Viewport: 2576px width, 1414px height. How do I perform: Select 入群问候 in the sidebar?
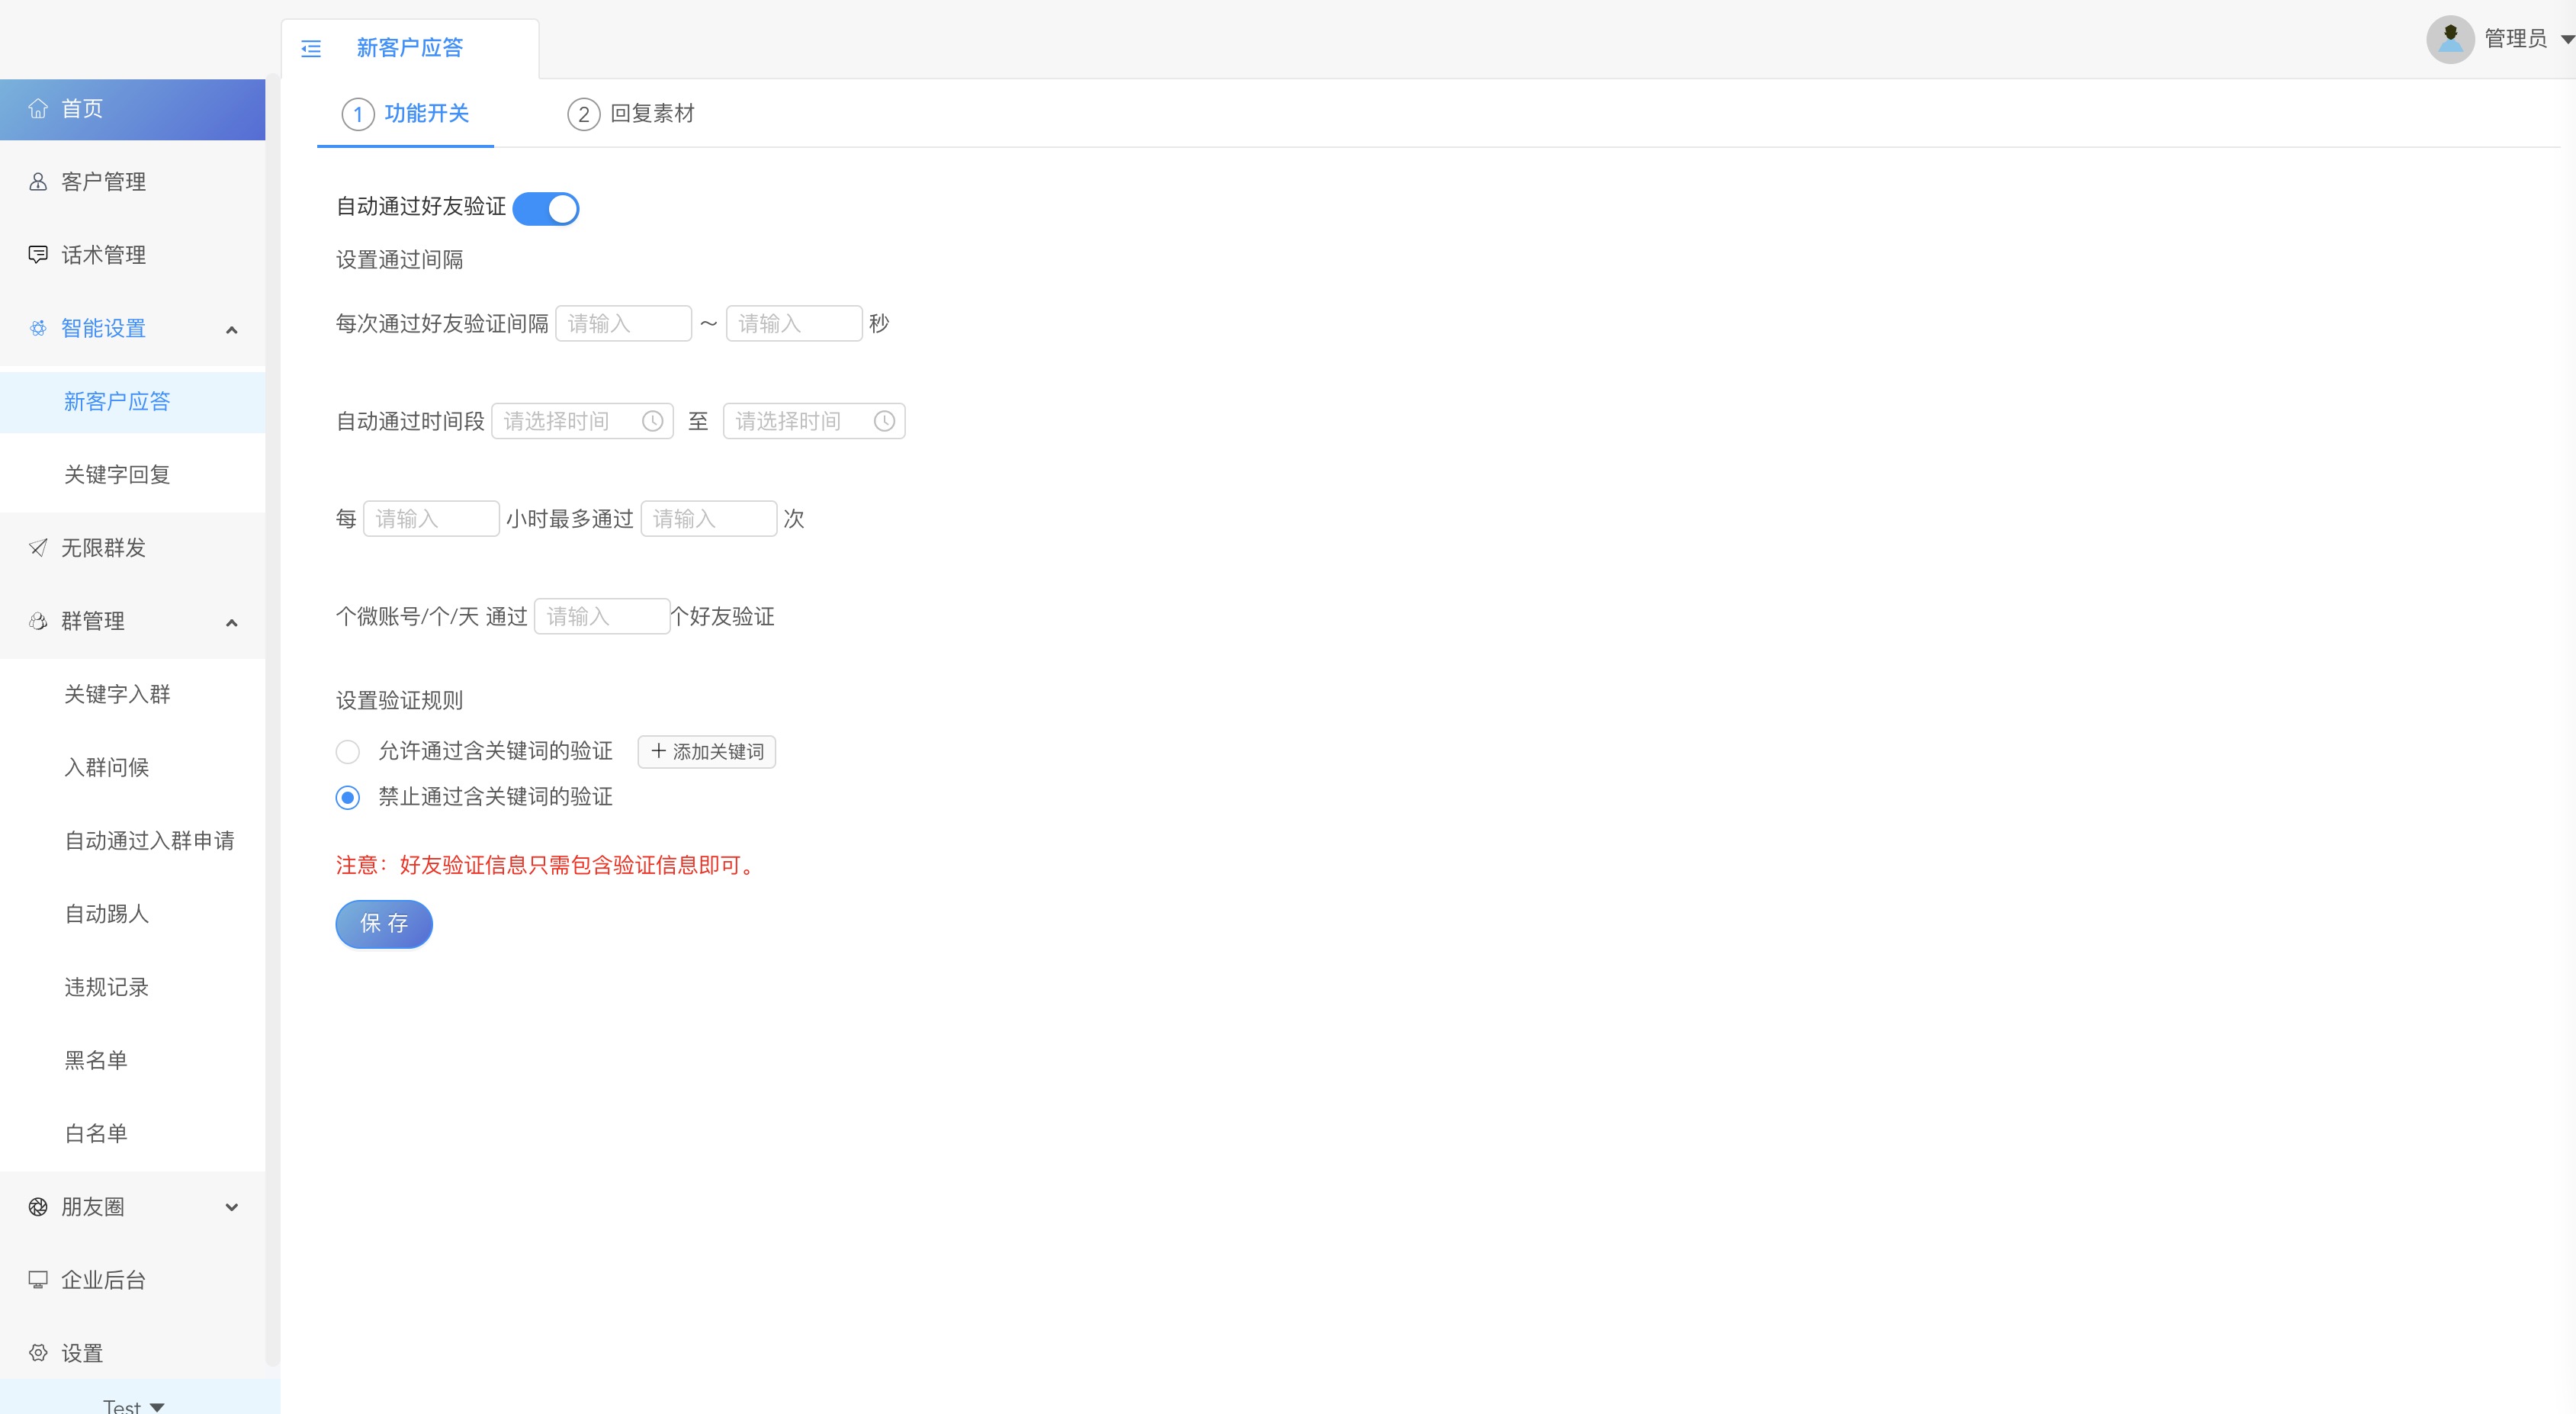tap(132, 767)
